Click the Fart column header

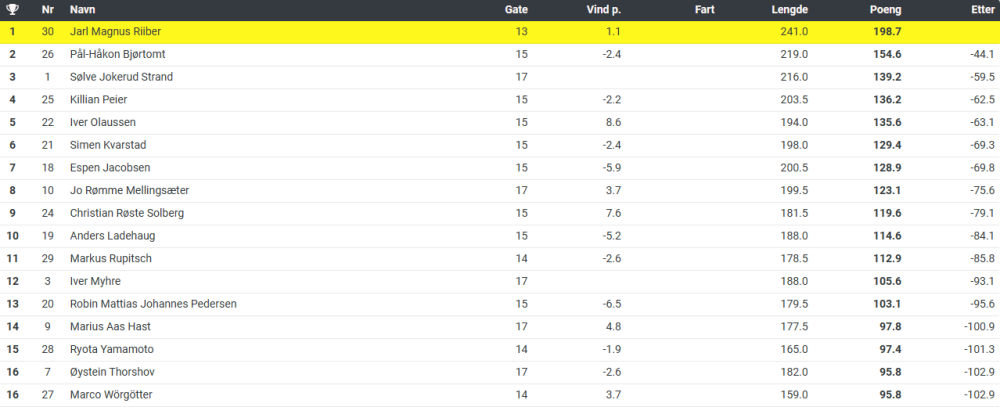click(x=703, y=10)
